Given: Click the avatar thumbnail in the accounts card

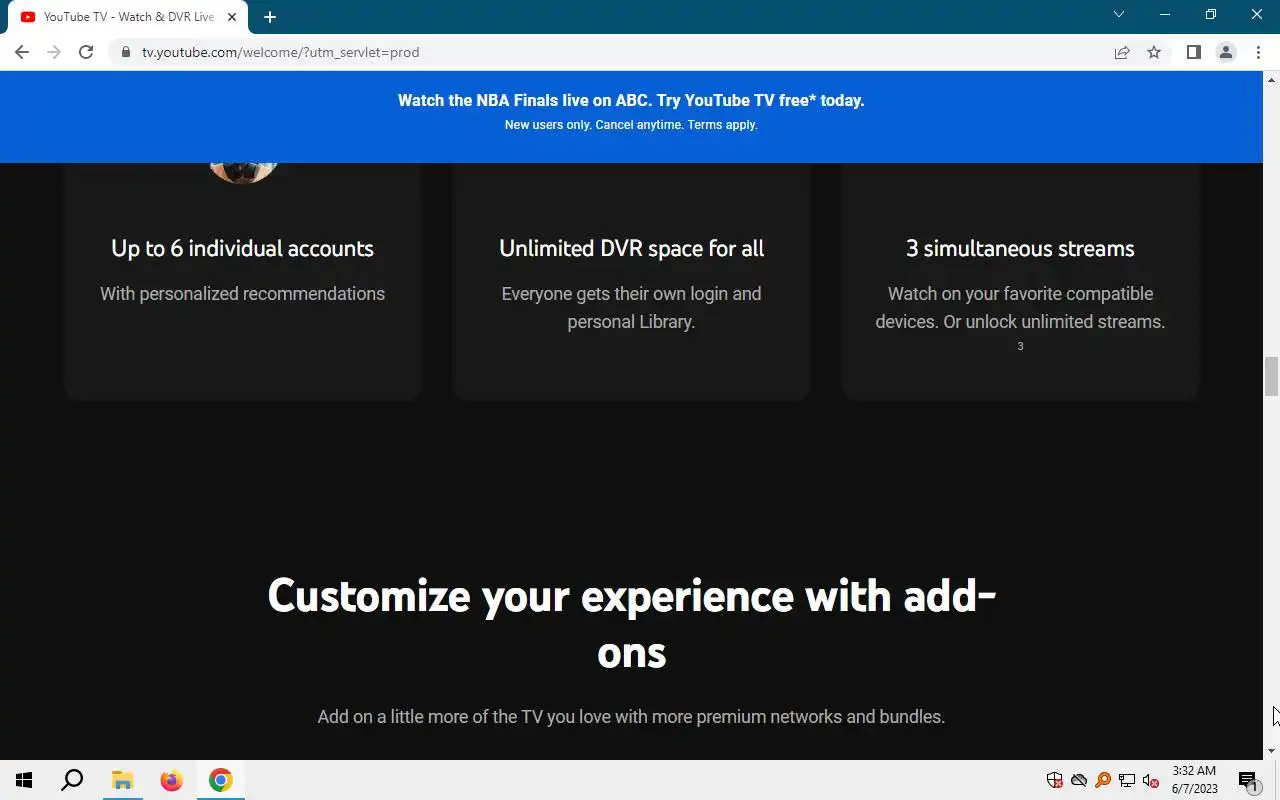Looking at the screenshot, I should tap(242, 173).
